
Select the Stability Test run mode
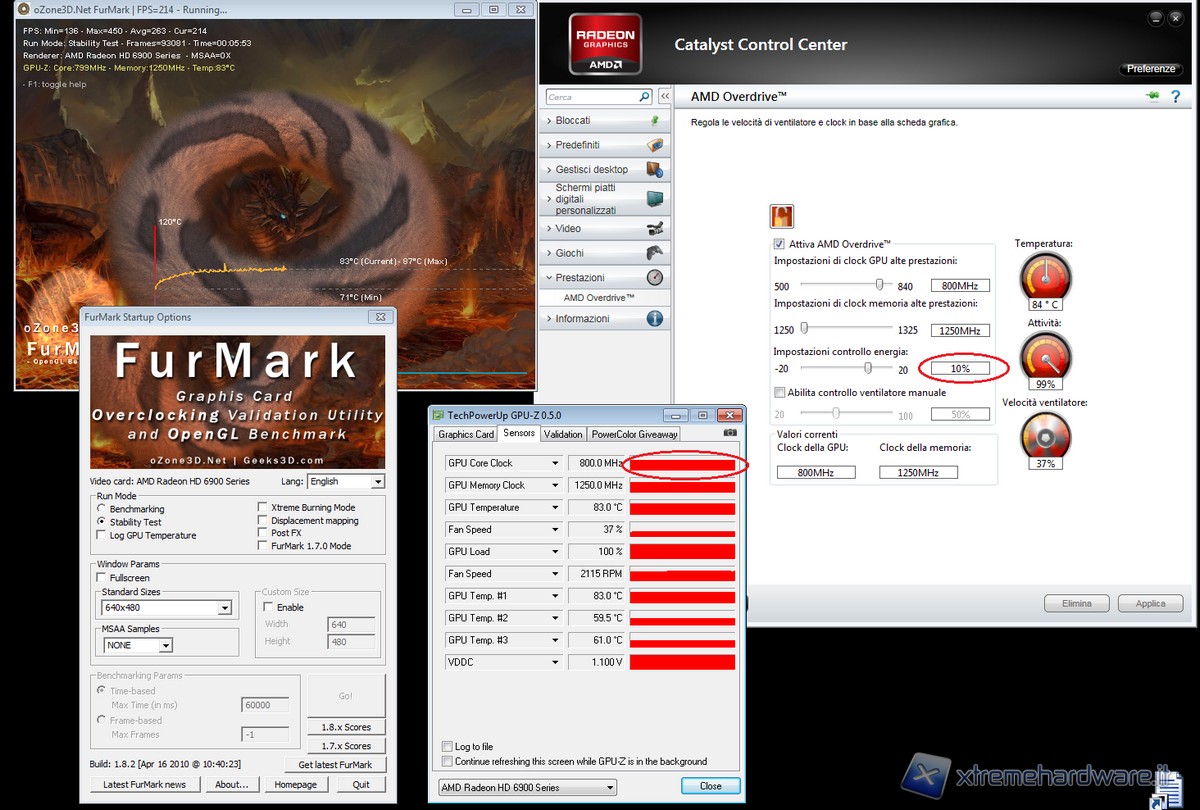(x=101, y=522)
